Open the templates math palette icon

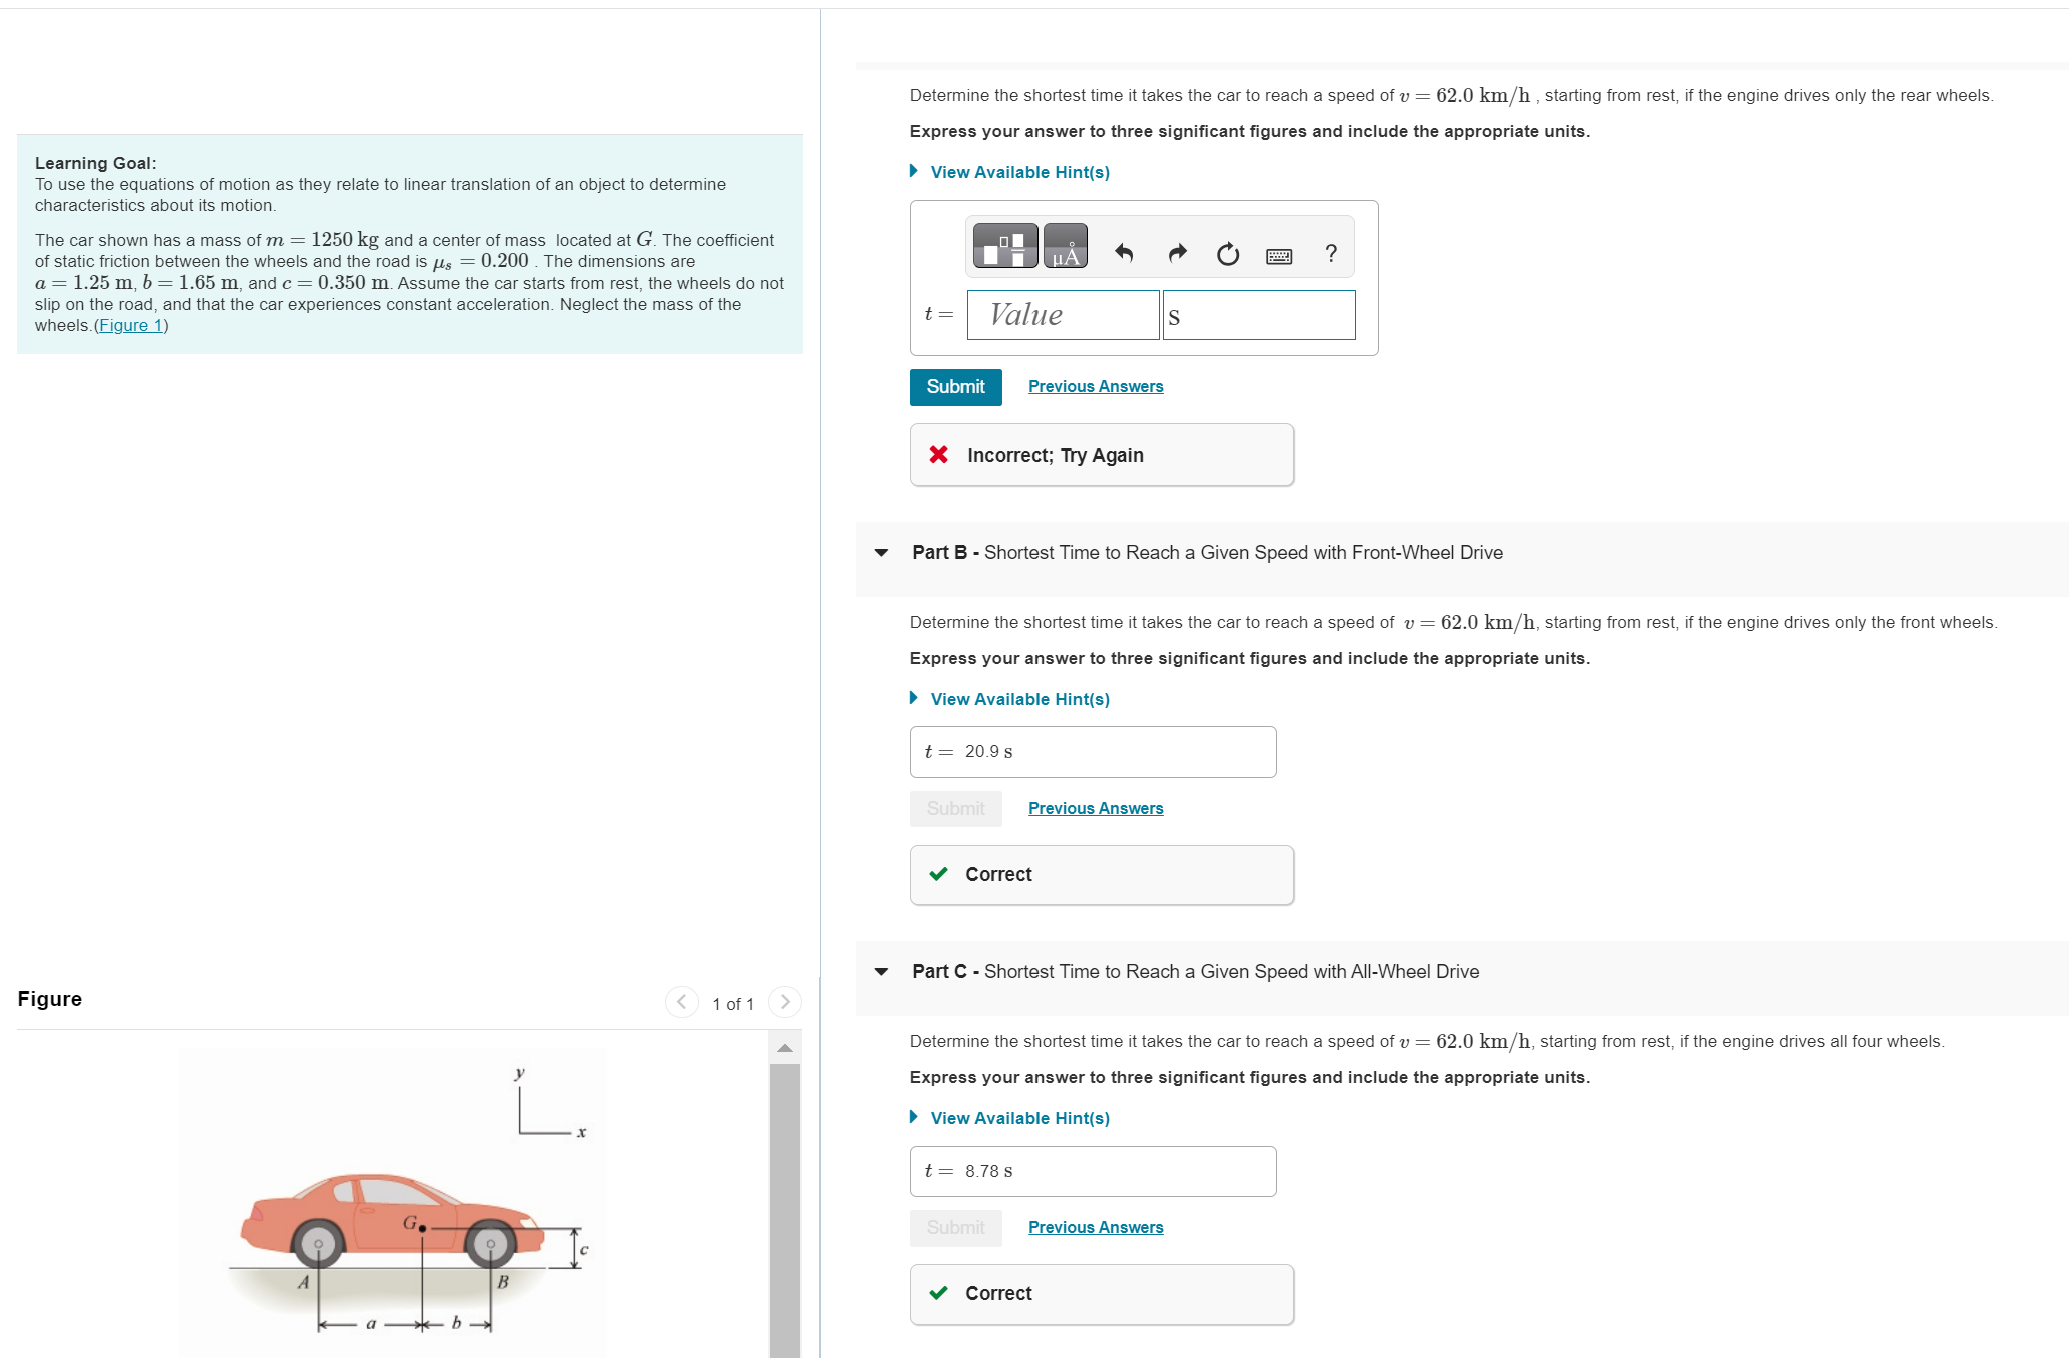1005,247
